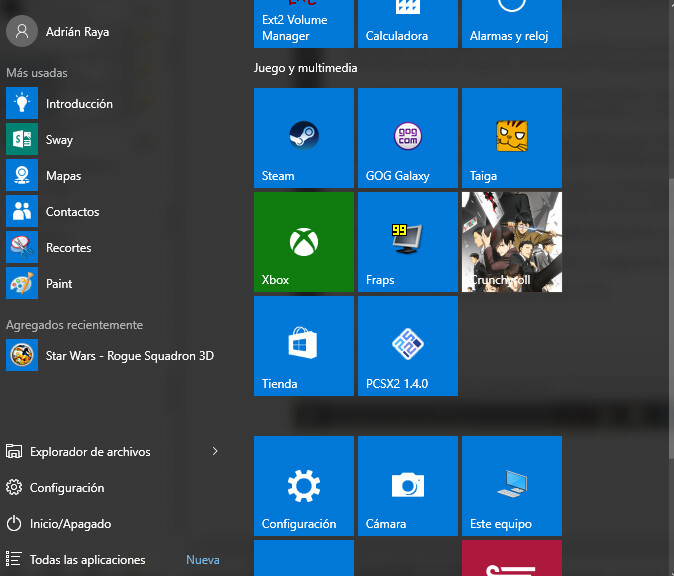Click the Nueva link
674x576 pixels.
coord(202,560)
